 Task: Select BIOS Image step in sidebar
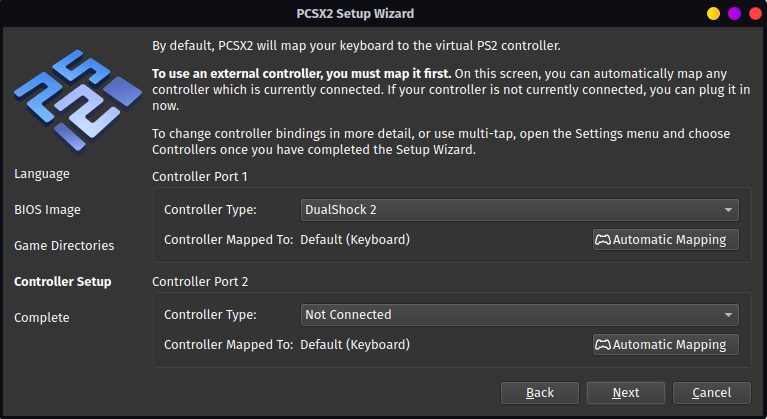point(47,210)
